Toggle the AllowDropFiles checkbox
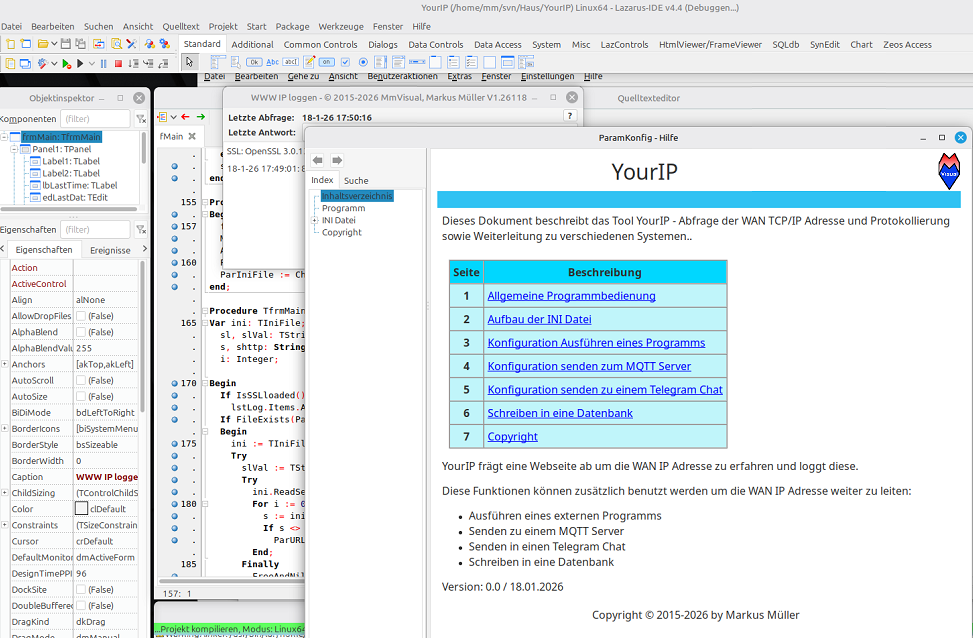This screenshot has height=638, width=973. pos(81,316)
